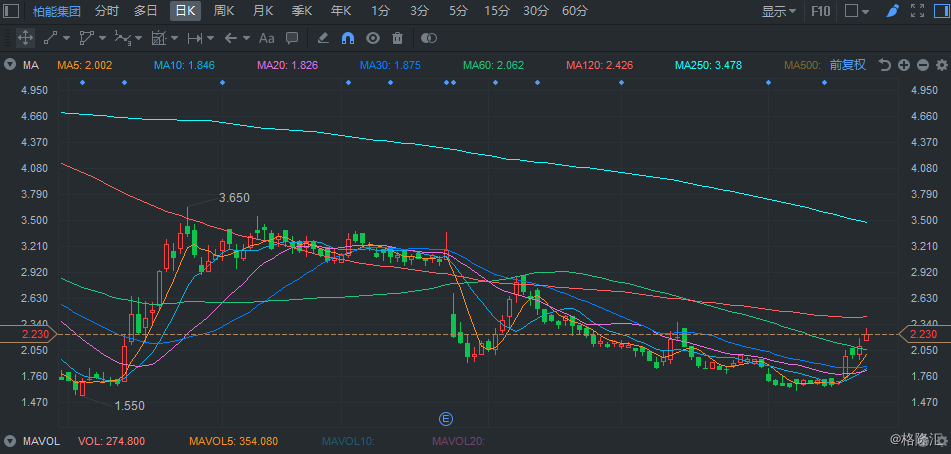Click the trash icon to delete drawings
The width and height of the screenshot is (951, 454).
[x=397, y=38]
